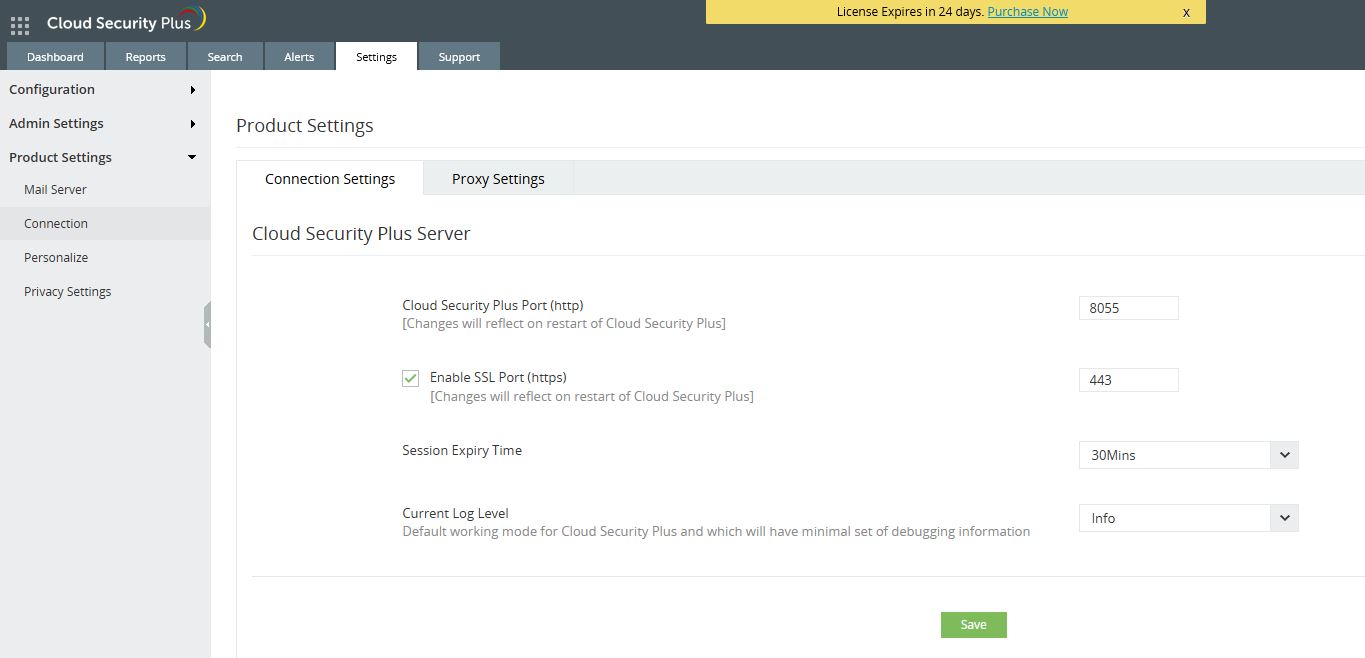Switch to Proxy Settings tab

[x=498, y=179]
